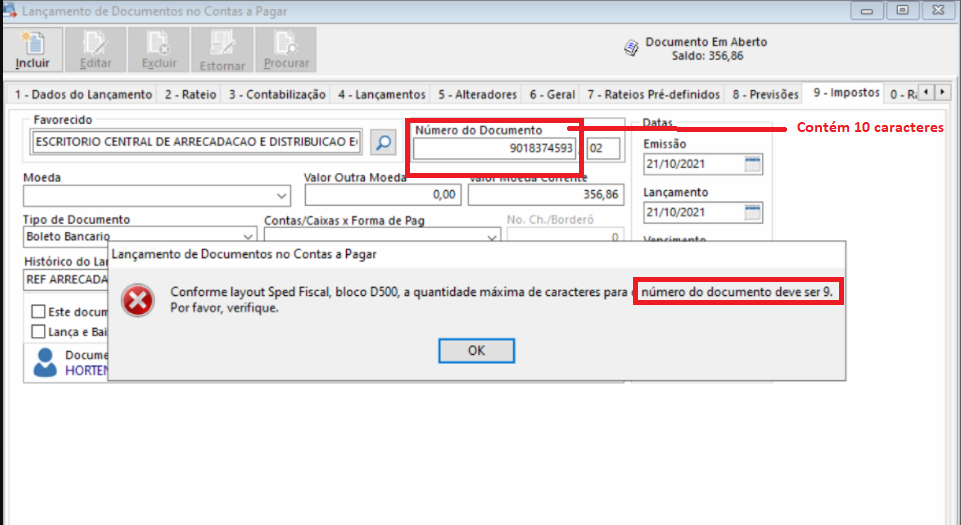Toggle the 'Este docum' checkbox
Image resolution: width=961 pixels, height=525 pixels.
[x=38, y=312]
